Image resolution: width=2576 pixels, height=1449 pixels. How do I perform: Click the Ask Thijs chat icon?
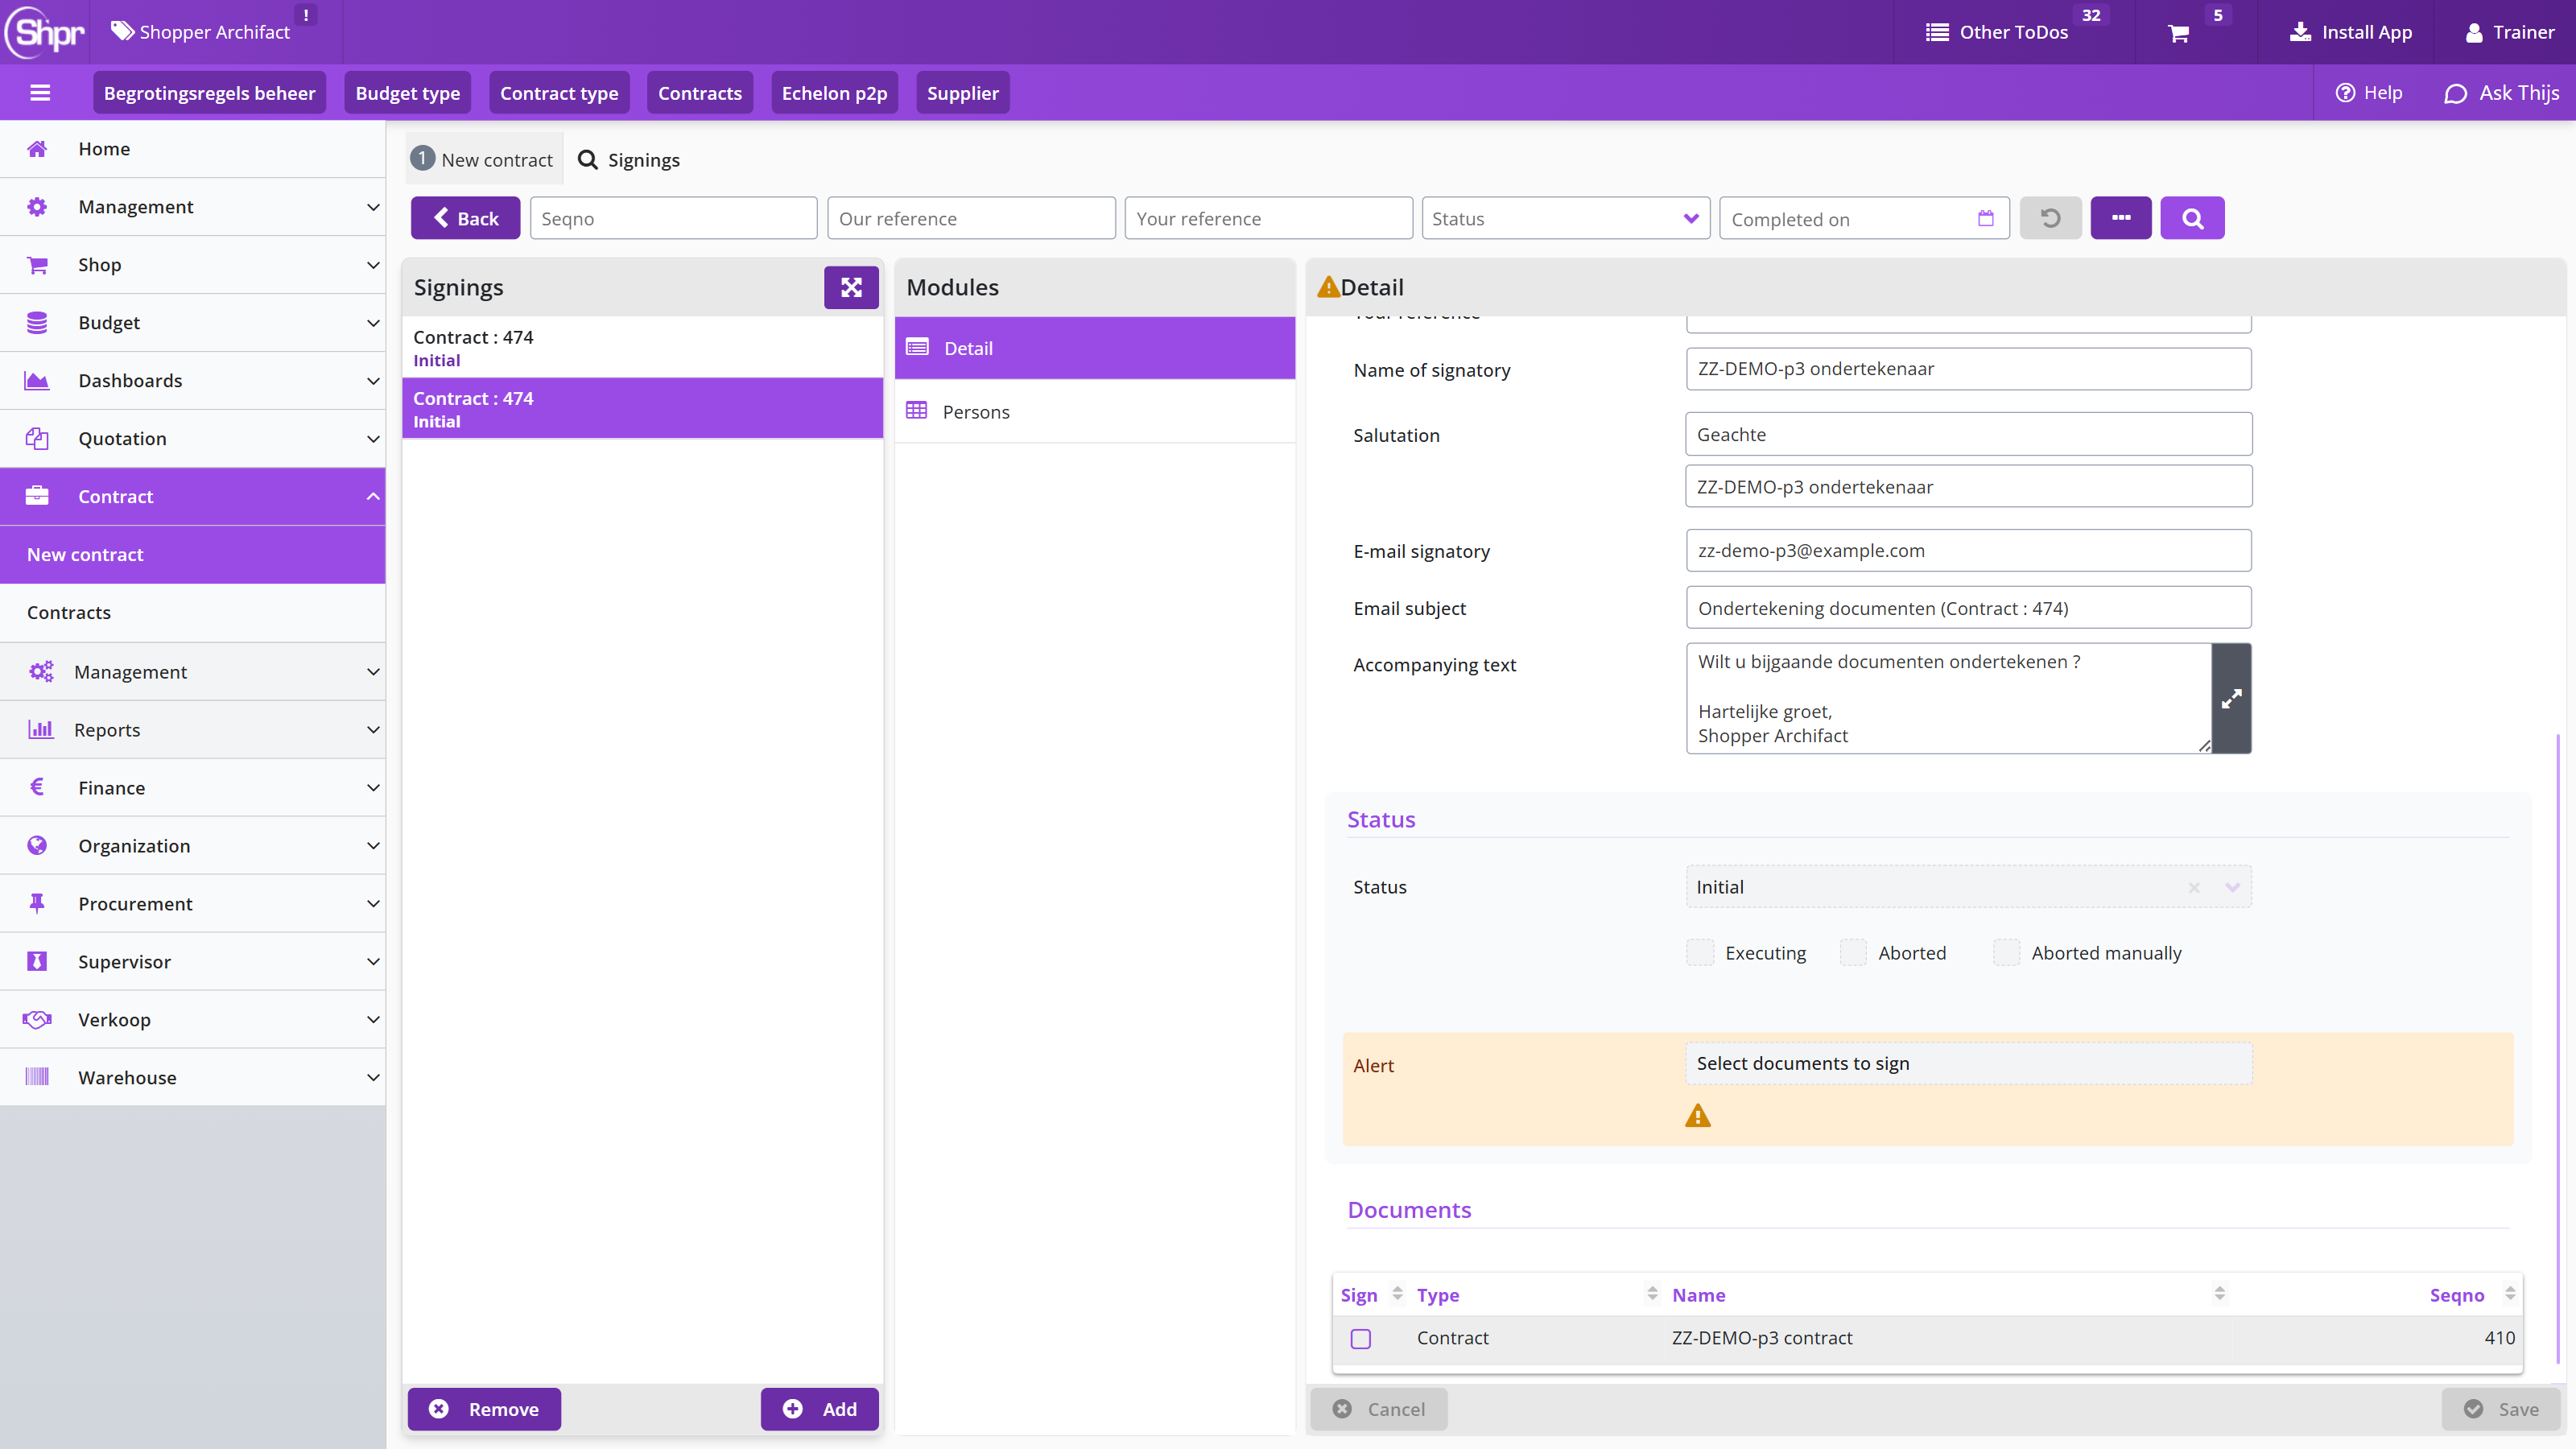[x=2455, y=94]
